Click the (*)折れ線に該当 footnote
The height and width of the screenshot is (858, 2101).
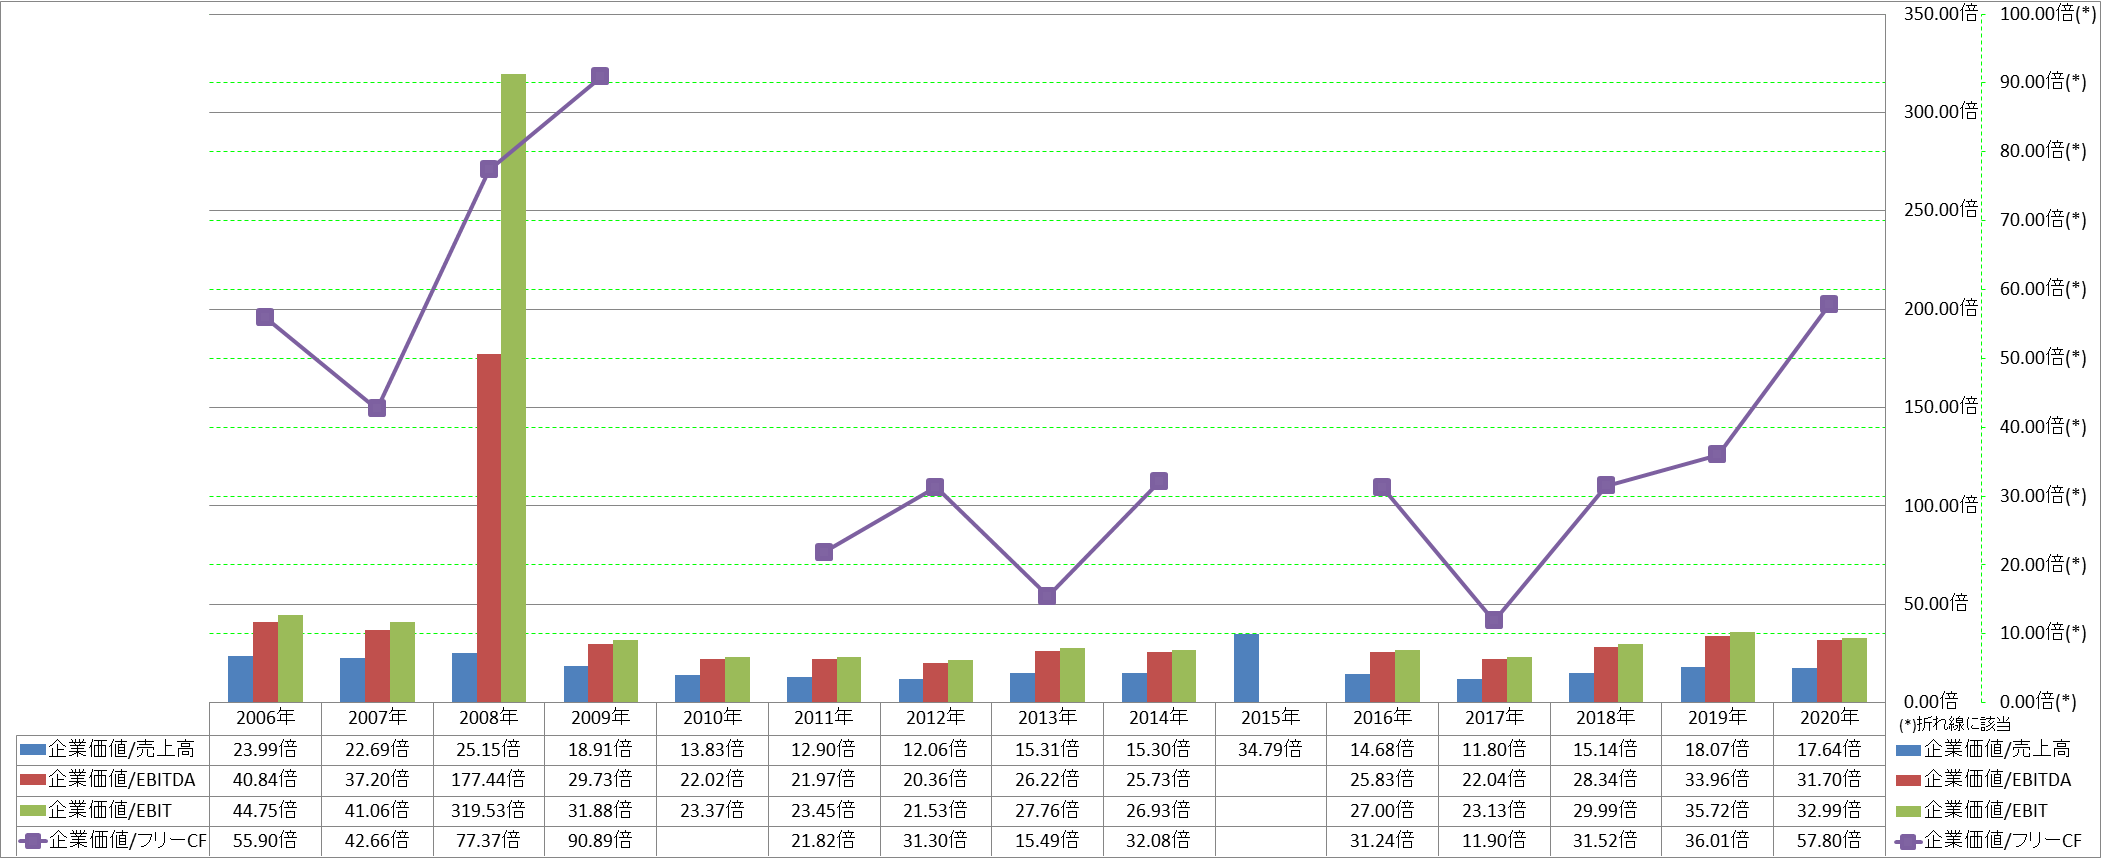[x=1955, y=724]
